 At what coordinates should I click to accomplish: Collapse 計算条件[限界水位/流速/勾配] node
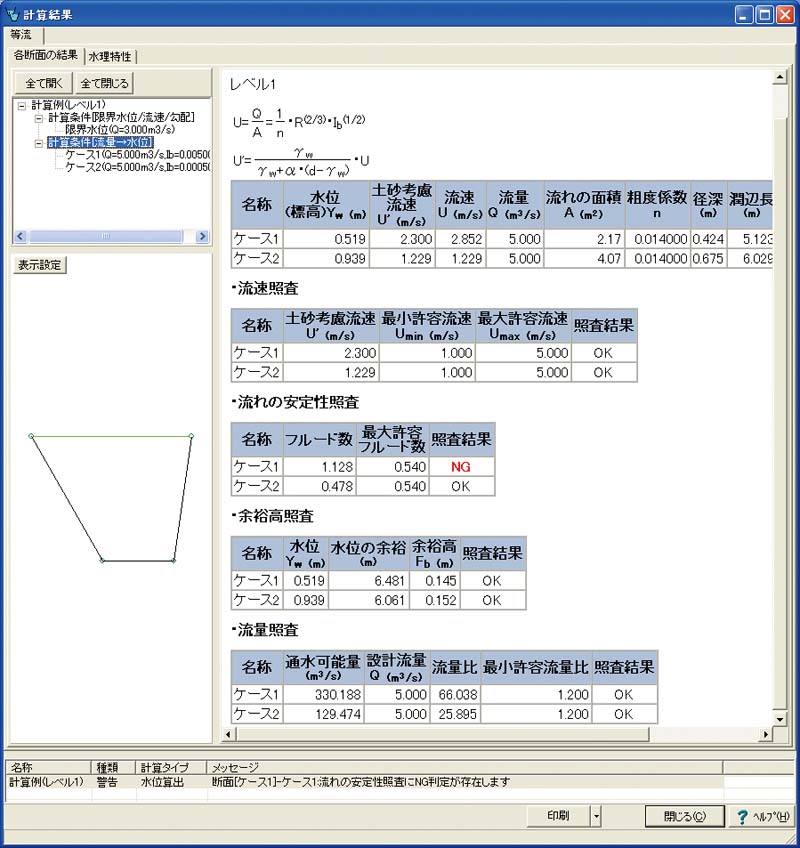pyautogui.click(x=38, y=118)
